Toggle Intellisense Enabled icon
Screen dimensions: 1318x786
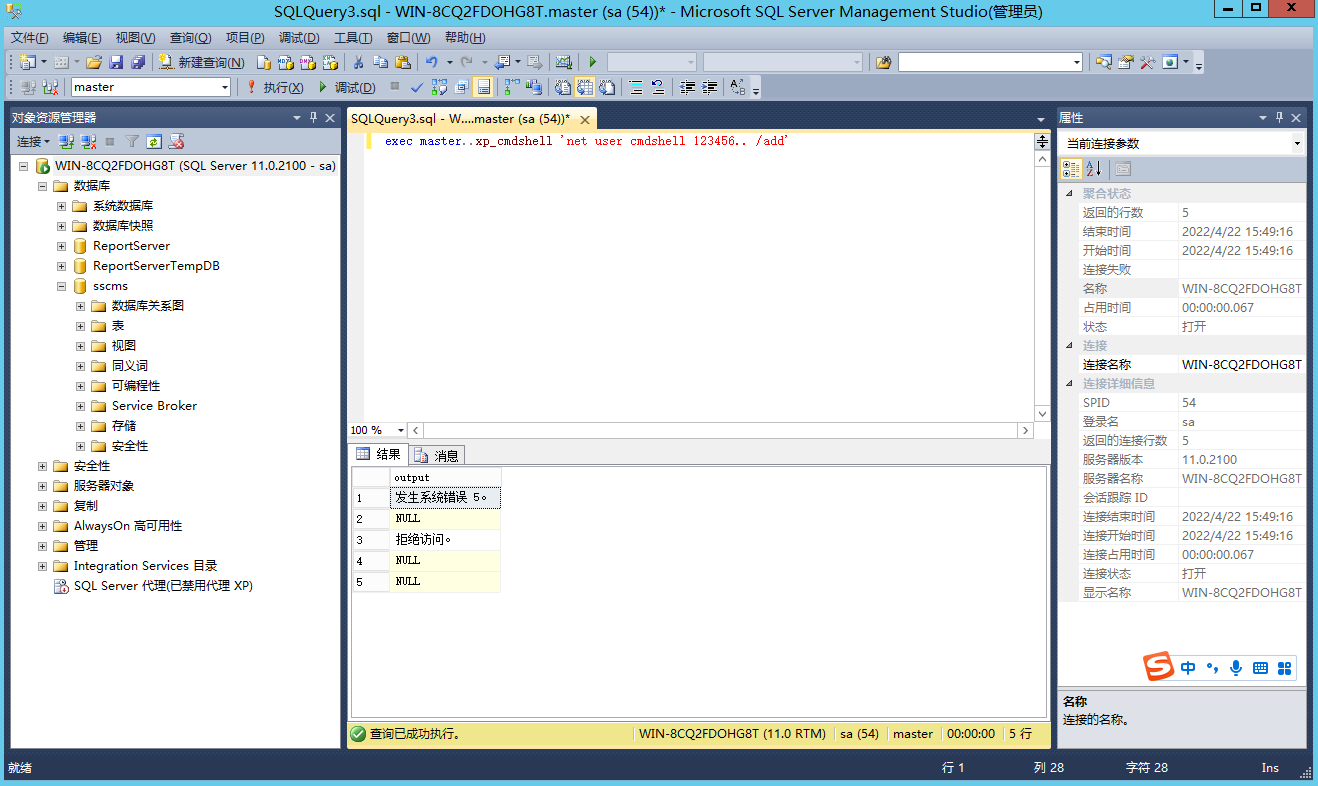pyautogui.click(x=484, y=87)
